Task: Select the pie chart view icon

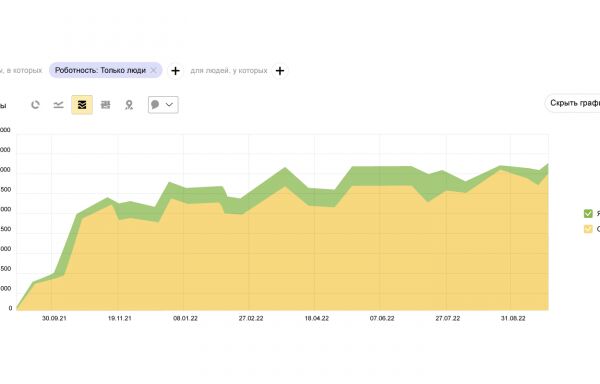Action: point(35,105)
